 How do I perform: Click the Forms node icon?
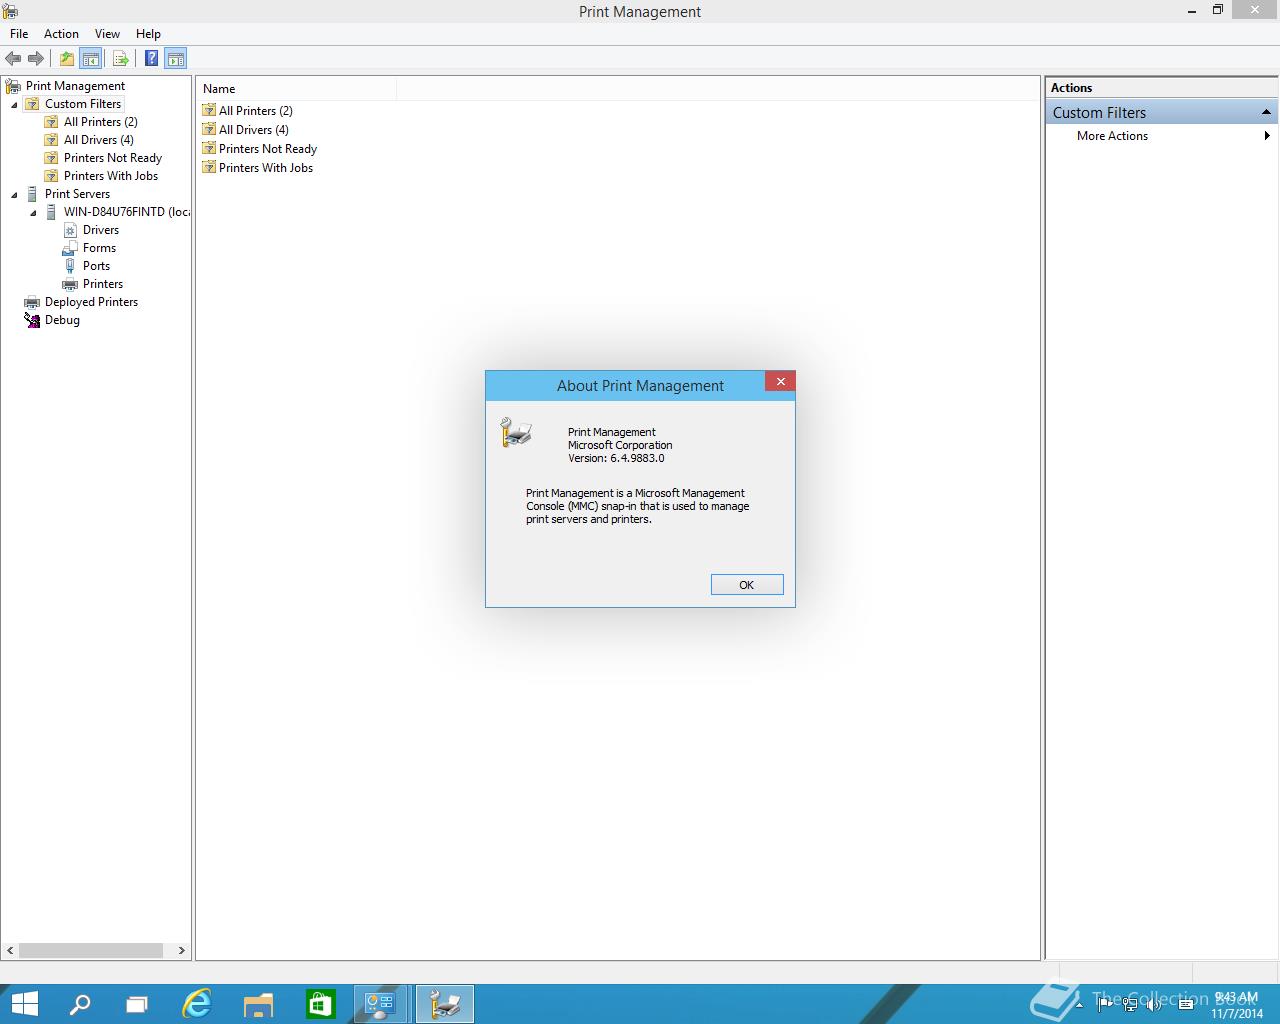[x=70, y=248]
